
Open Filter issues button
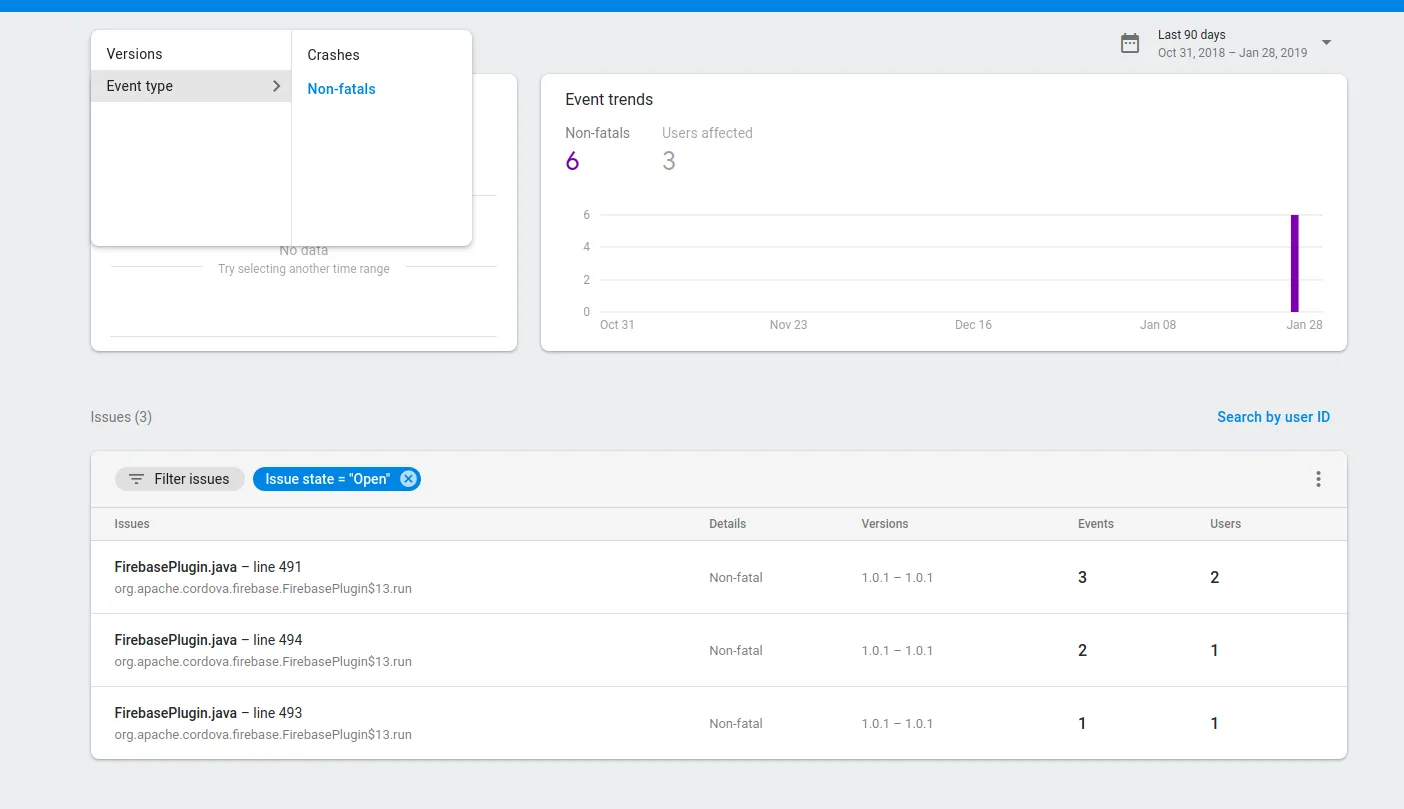pyautogui.click(x=180, y=479)
